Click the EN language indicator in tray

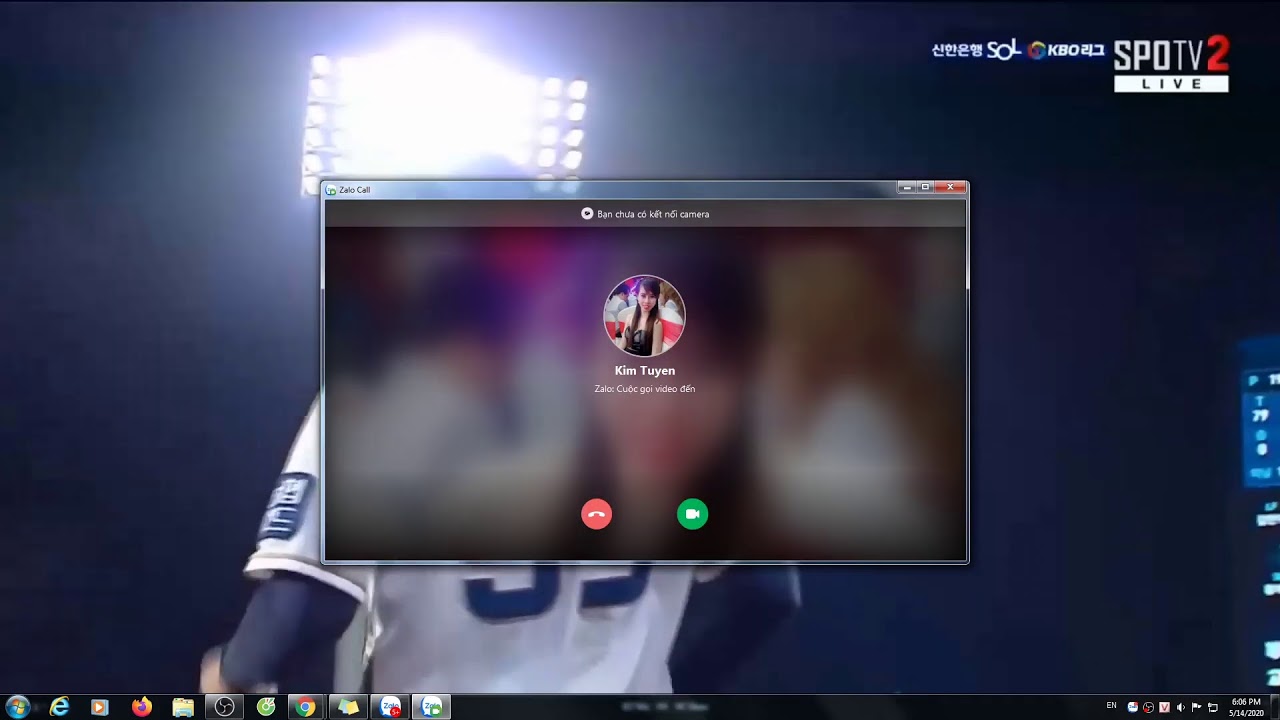[1111, 706]
